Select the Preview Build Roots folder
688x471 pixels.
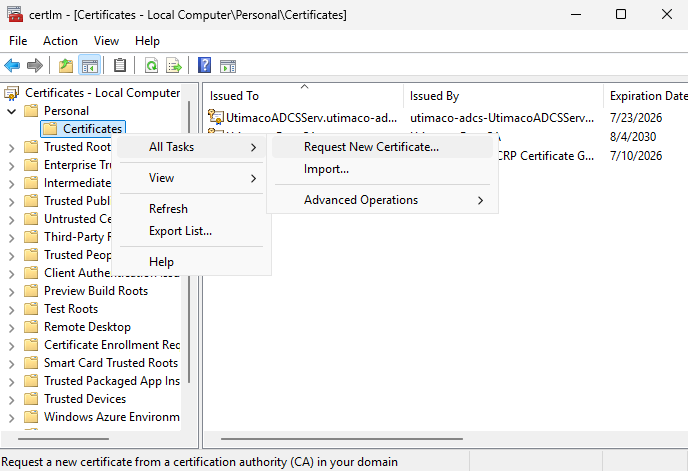point(95,291)
